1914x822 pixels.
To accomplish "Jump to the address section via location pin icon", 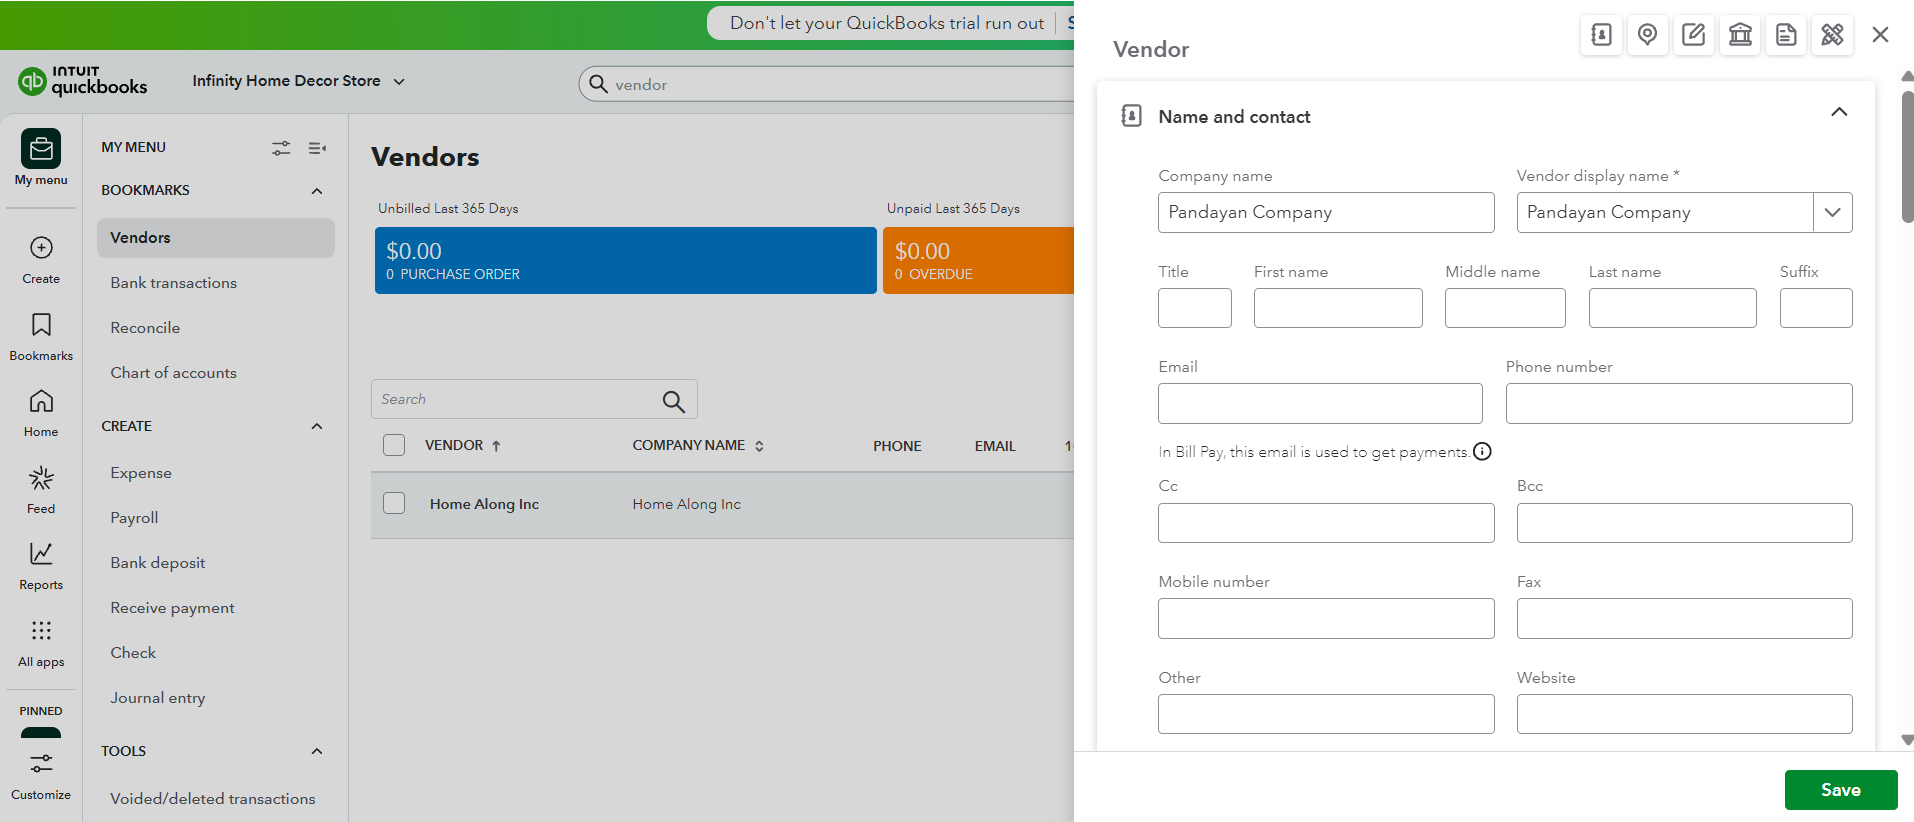I will point(1647,35).
